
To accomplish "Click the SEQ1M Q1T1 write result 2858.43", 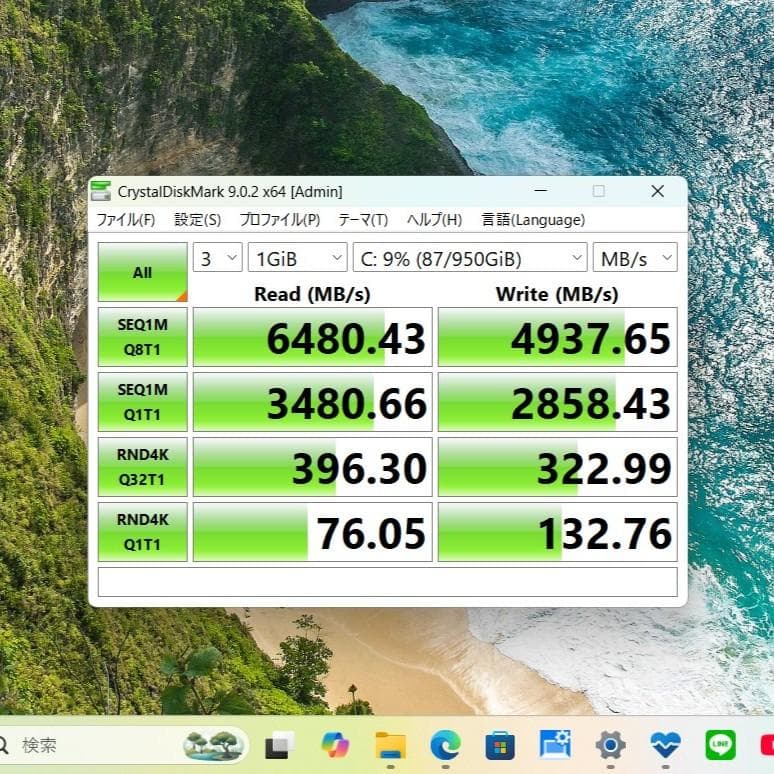I will click(x=558, y=402).
